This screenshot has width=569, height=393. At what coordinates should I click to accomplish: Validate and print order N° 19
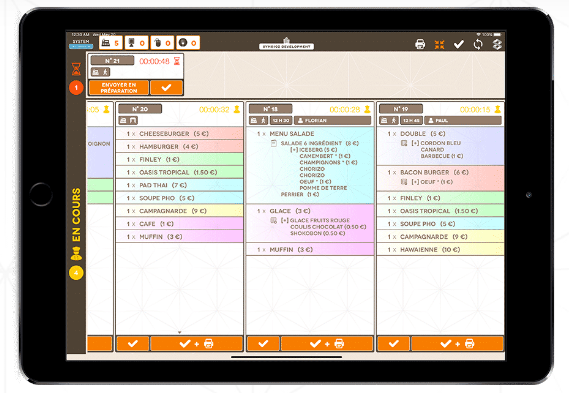point(457,343)
